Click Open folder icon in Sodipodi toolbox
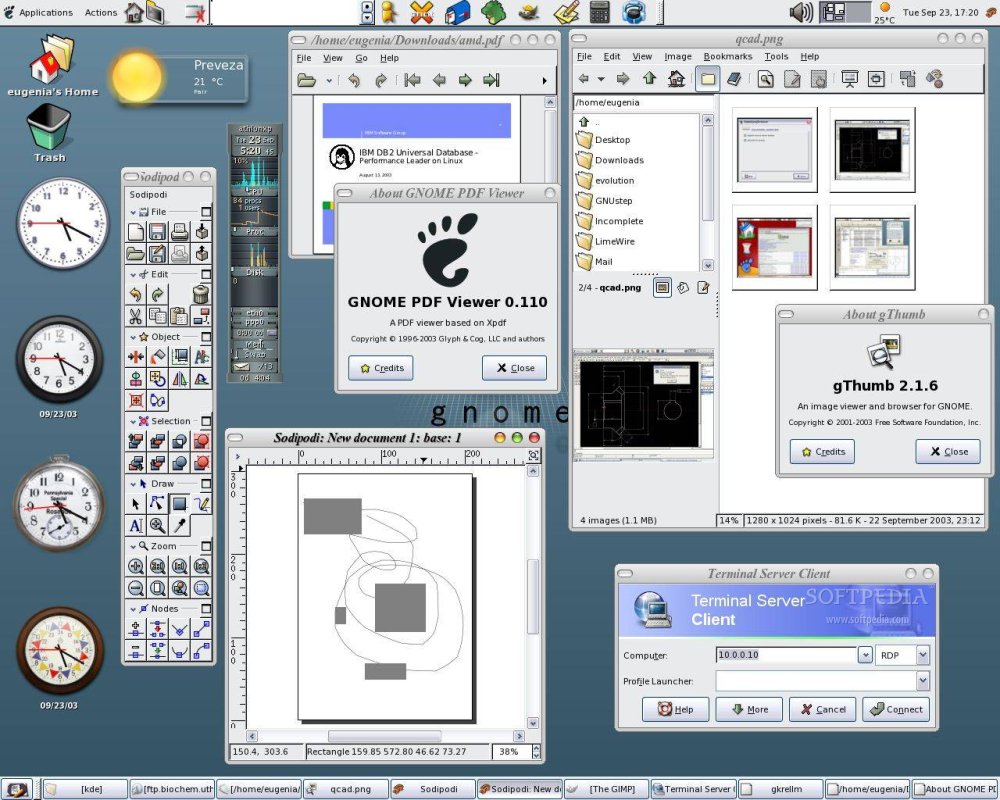Viewport: 1000px width, 800px height. pos(136,253)
